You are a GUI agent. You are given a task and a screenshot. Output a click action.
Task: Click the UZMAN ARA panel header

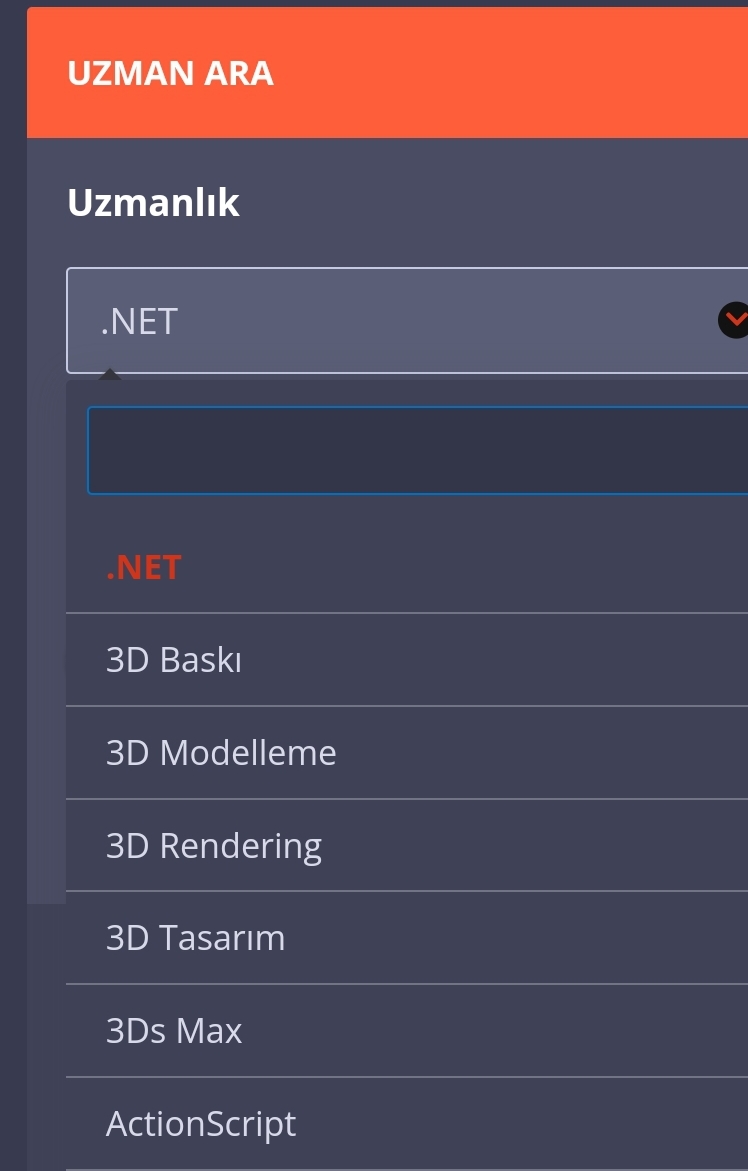click(387, 72)
